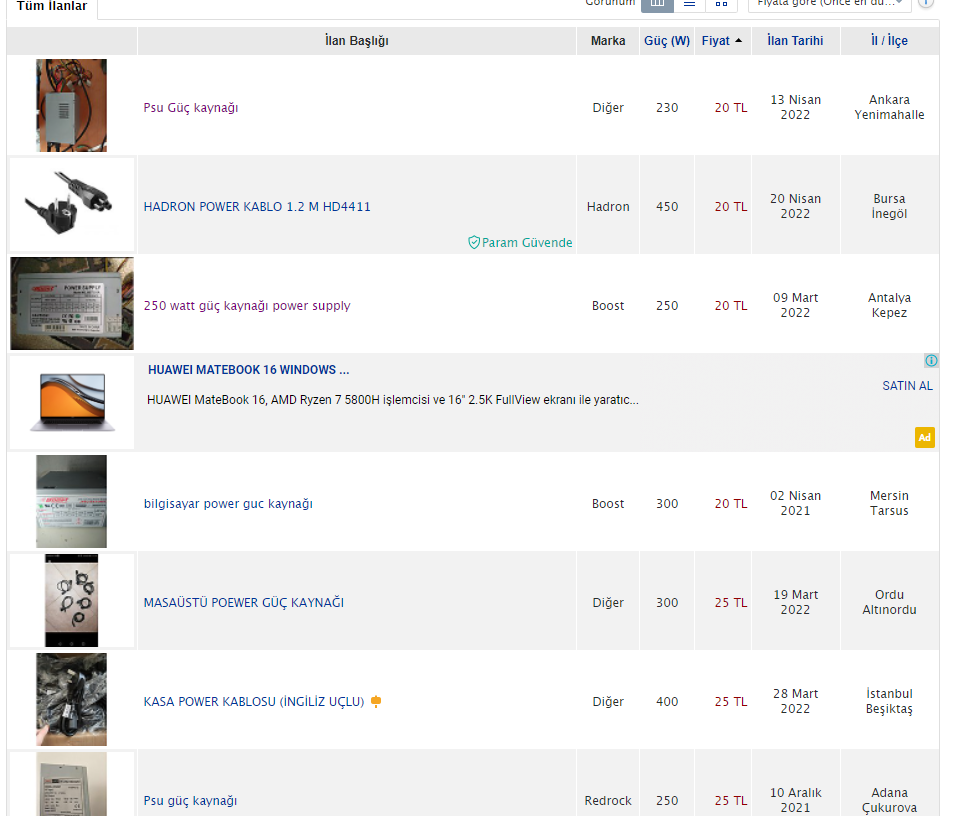
Task: Open MASAÜSTÜ POEWER listing thumbnail
Action: click(x=71, y=601)
